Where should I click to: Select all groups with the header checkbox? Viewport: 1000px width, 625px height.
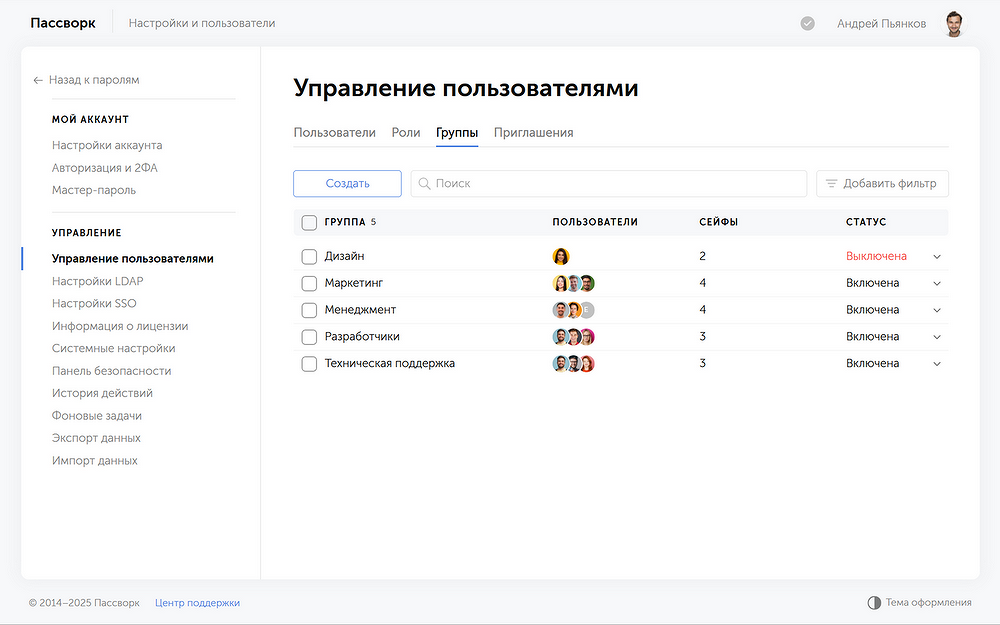coord(309,223)
